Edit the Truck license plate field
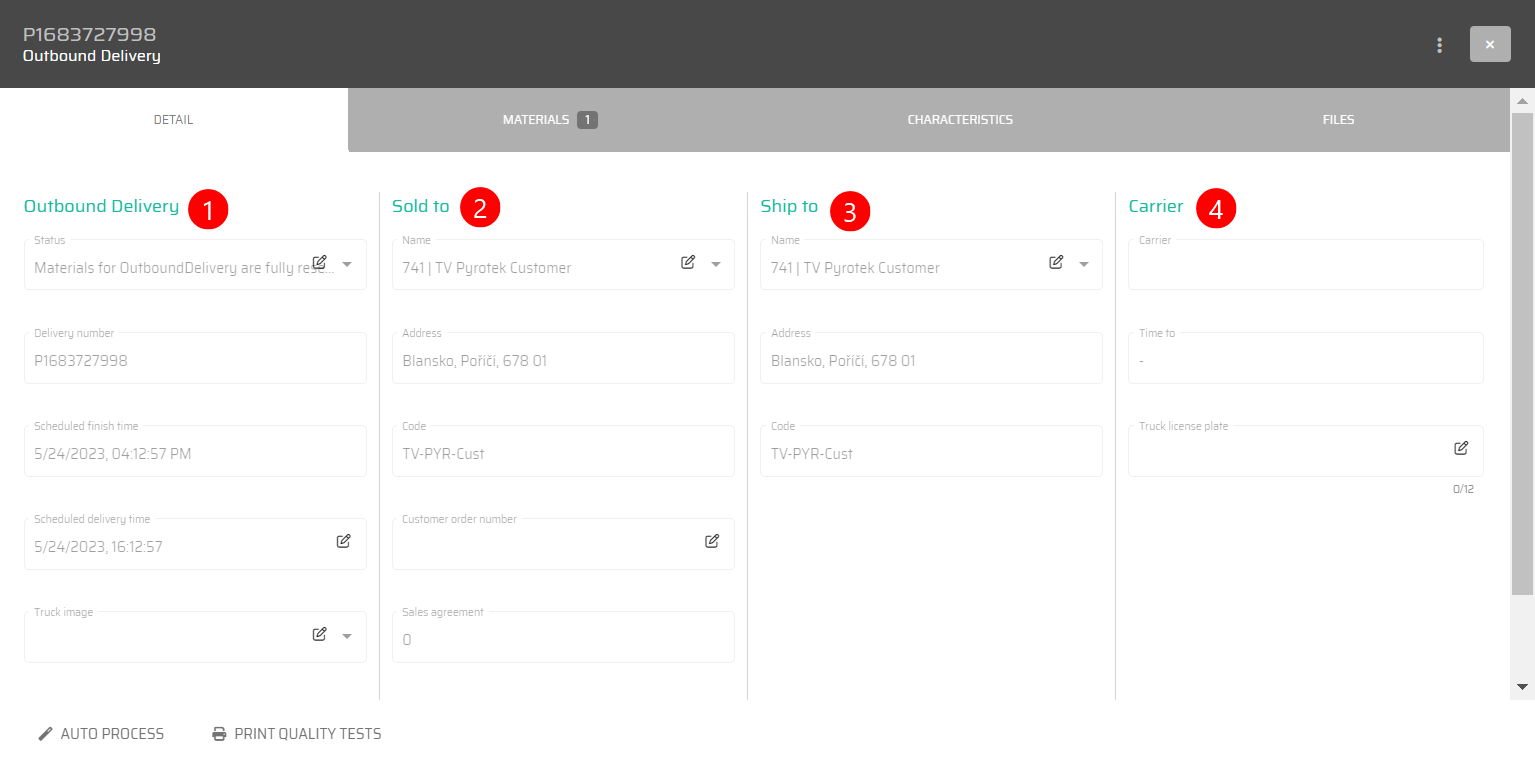The image size is (1535, 766). tap(1461, 447)
